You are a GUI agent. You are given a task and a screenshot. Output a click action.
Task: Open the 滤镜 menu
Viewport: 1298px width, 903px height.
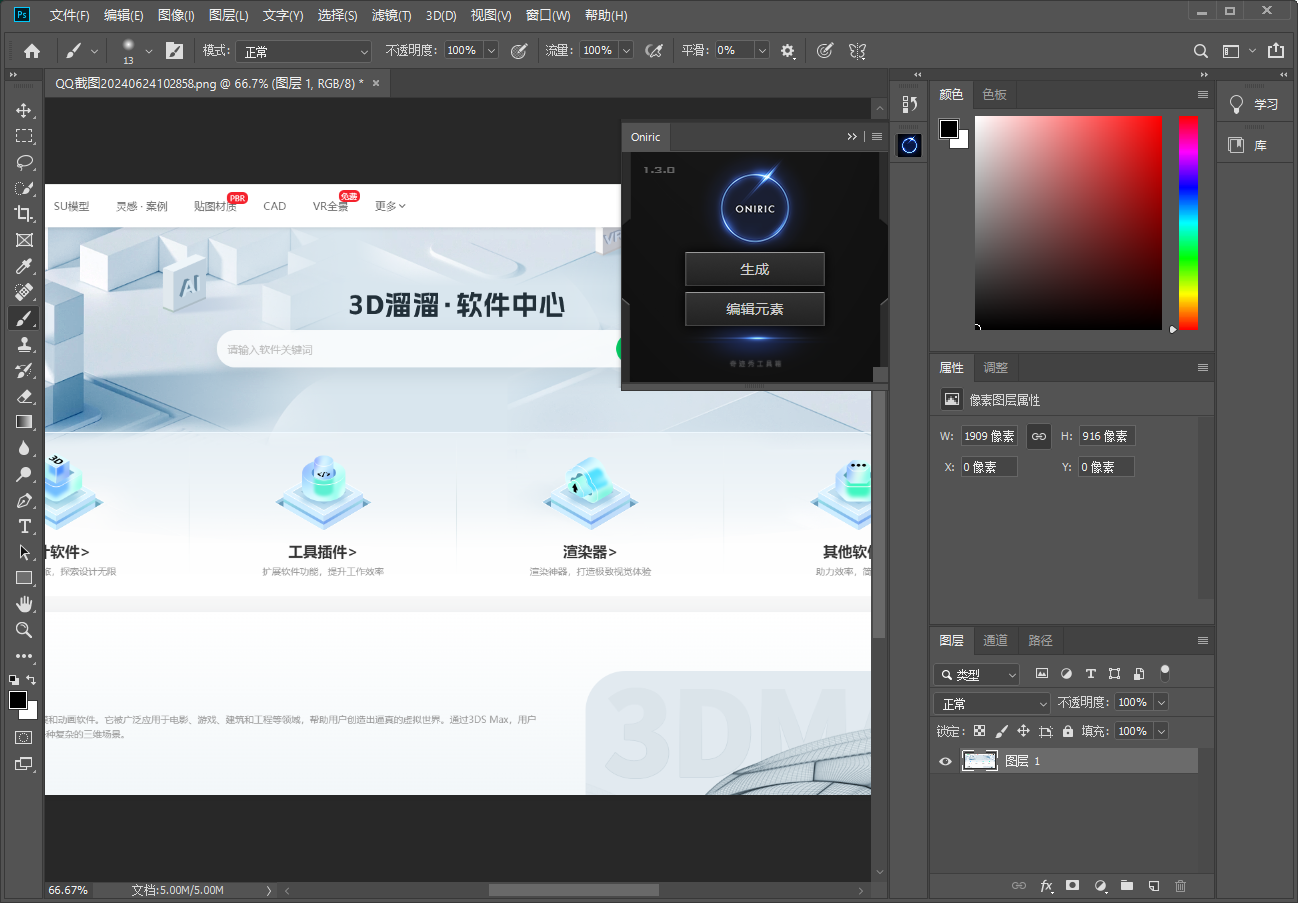[391, 15]
